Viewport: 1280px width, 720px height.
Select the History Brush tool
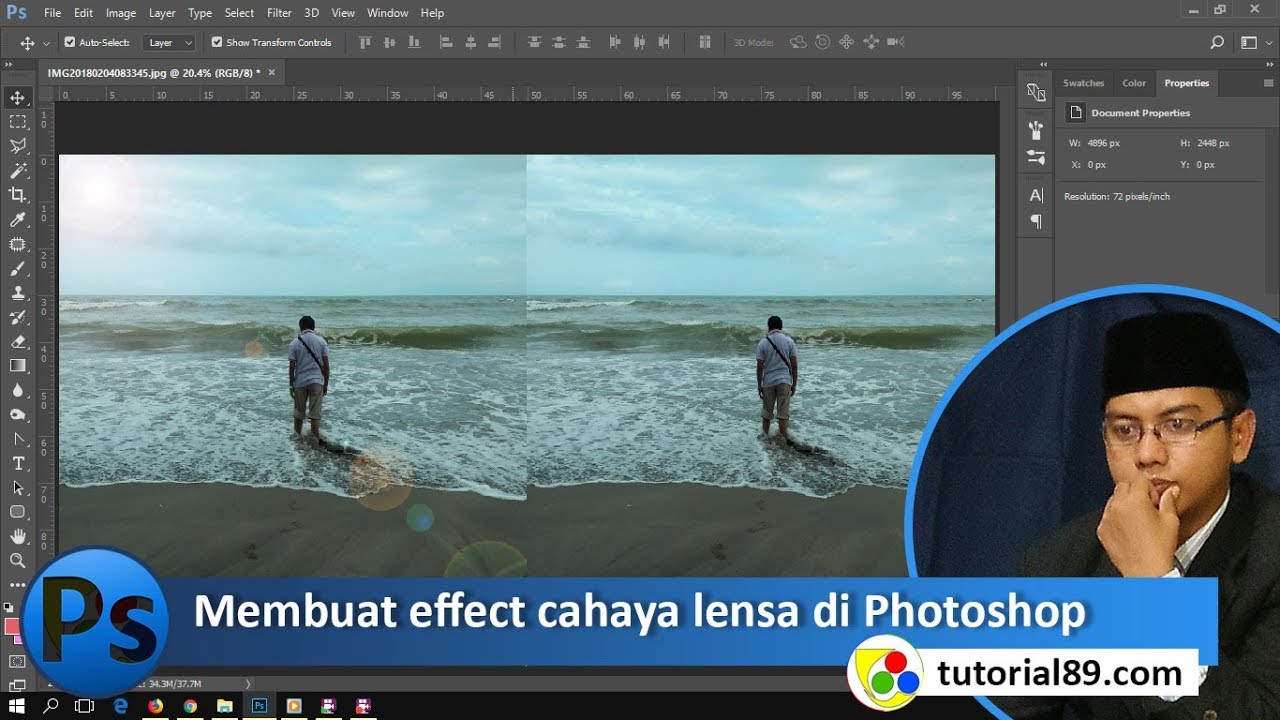coord(18,318)
